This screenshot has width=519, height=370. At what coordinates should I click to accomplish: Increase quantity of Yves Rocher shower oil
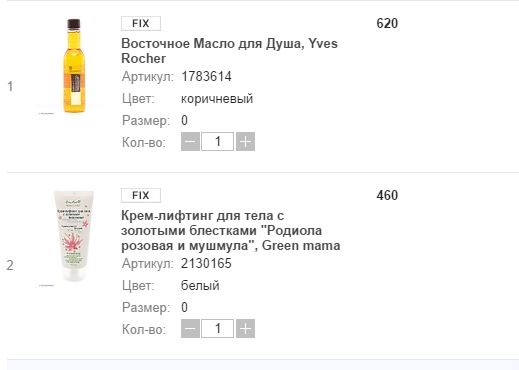coord(245,142)
